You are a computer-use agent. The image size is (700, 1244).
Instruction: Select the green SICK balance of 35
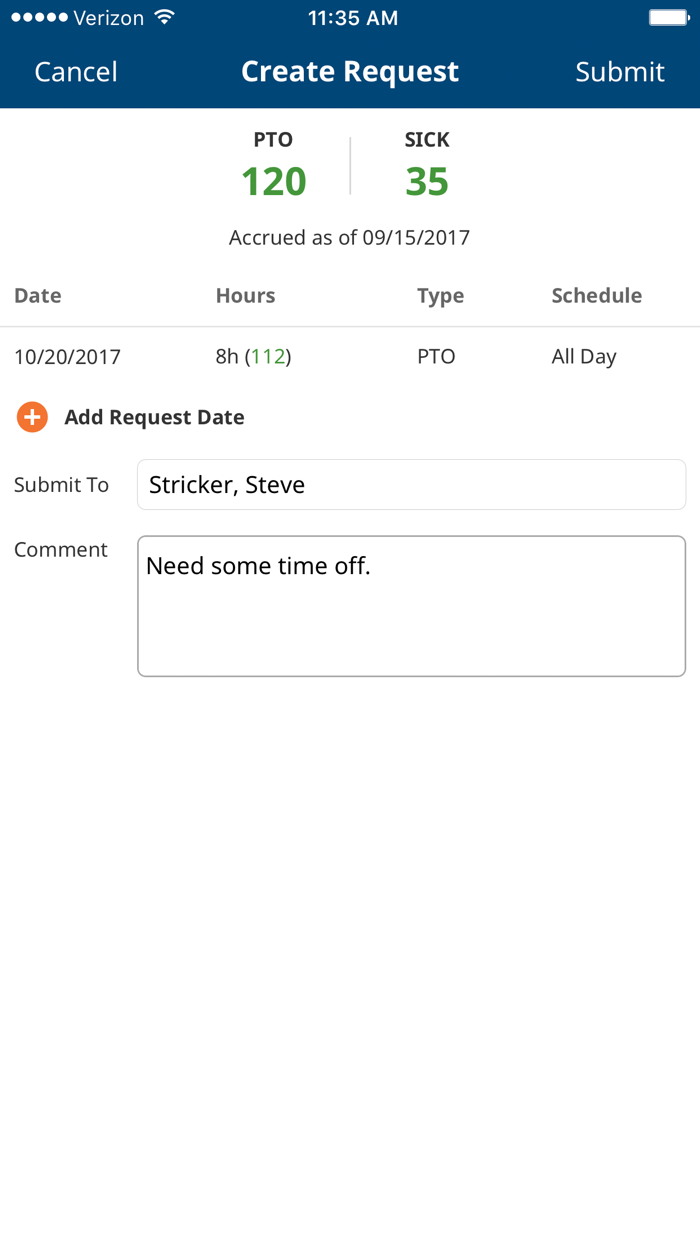[427, 181]
